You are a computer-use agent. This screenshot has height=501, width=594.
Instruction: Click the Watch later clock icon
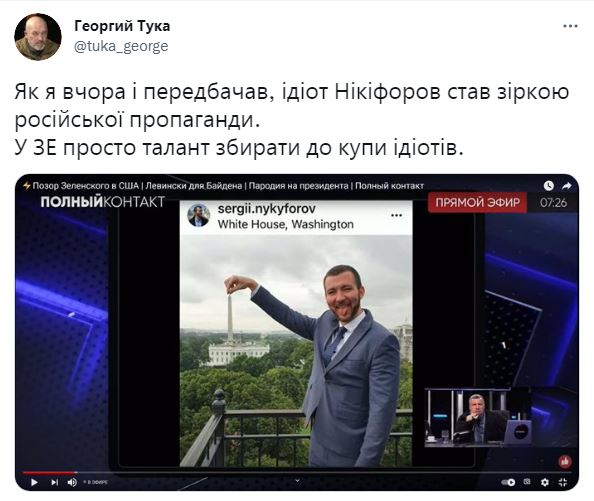point(549,186)
